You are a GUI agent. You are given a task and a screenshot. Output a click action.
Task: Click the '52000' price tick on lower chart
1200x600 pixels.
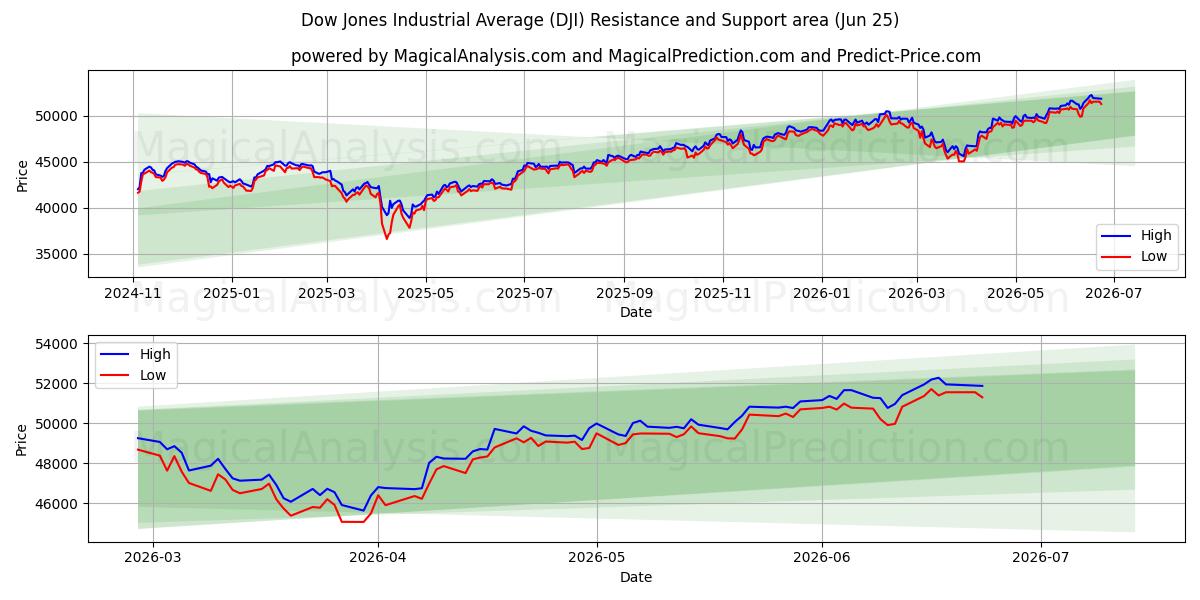point(59,384)
